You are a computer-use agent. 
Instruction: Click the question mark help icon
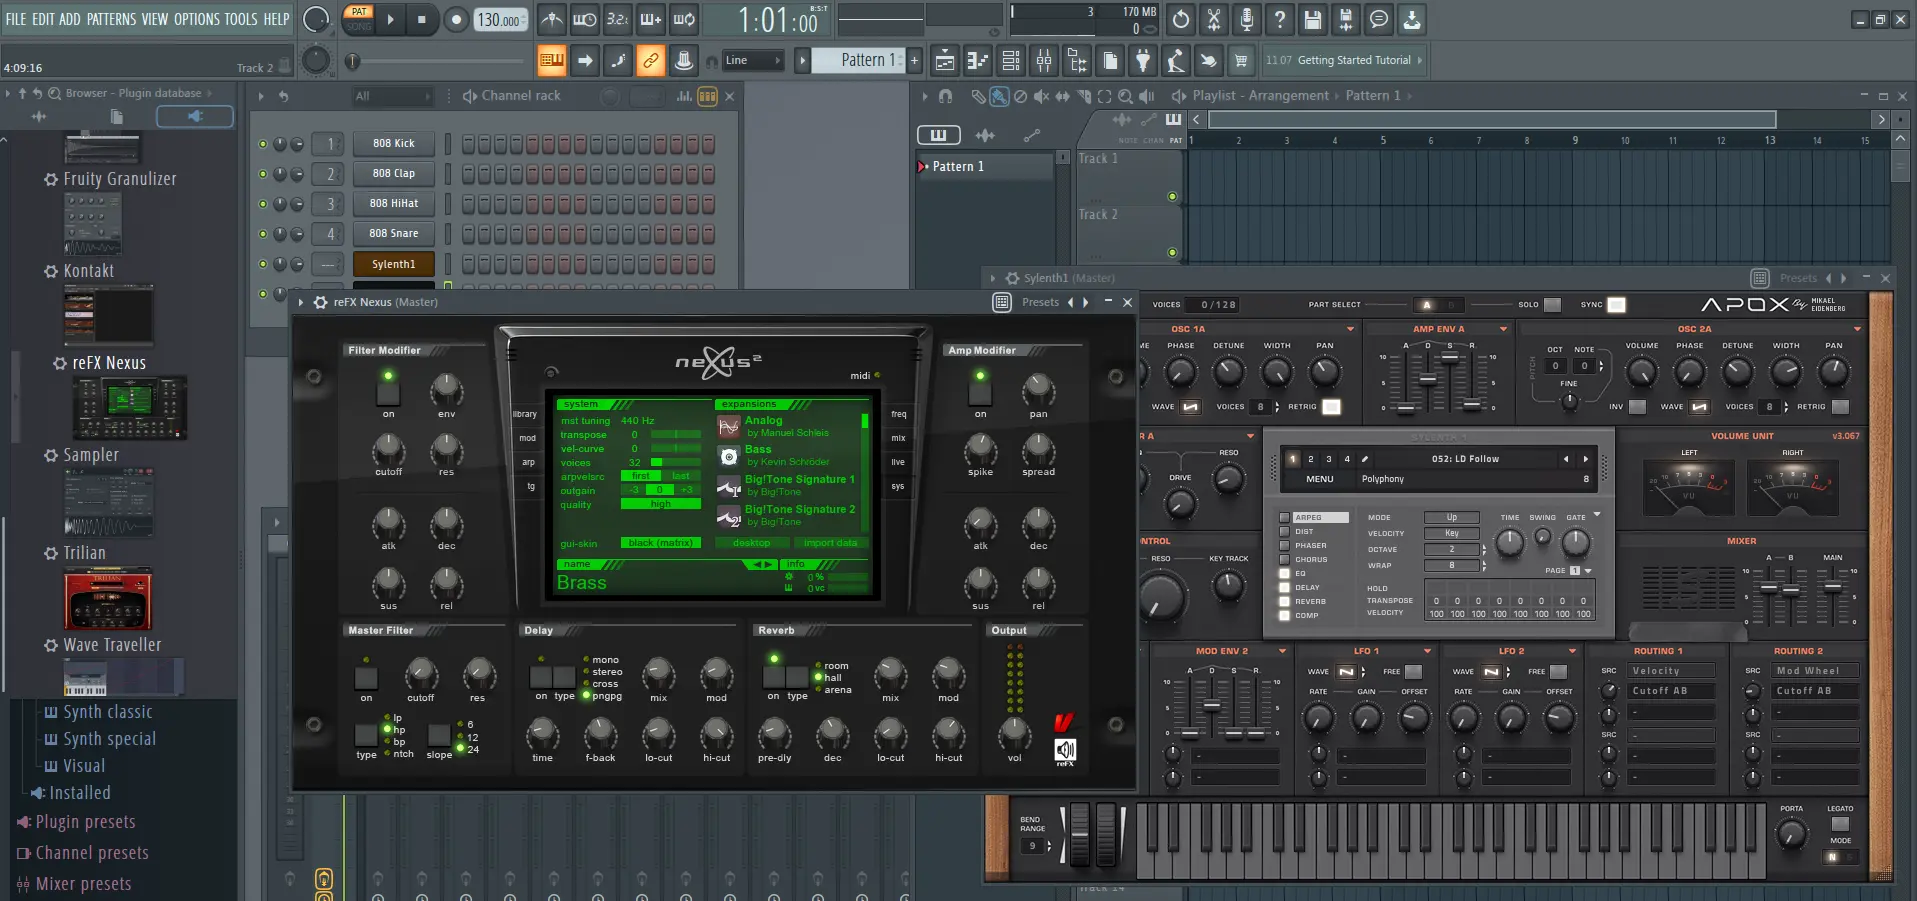click(x=1280, y=19)
